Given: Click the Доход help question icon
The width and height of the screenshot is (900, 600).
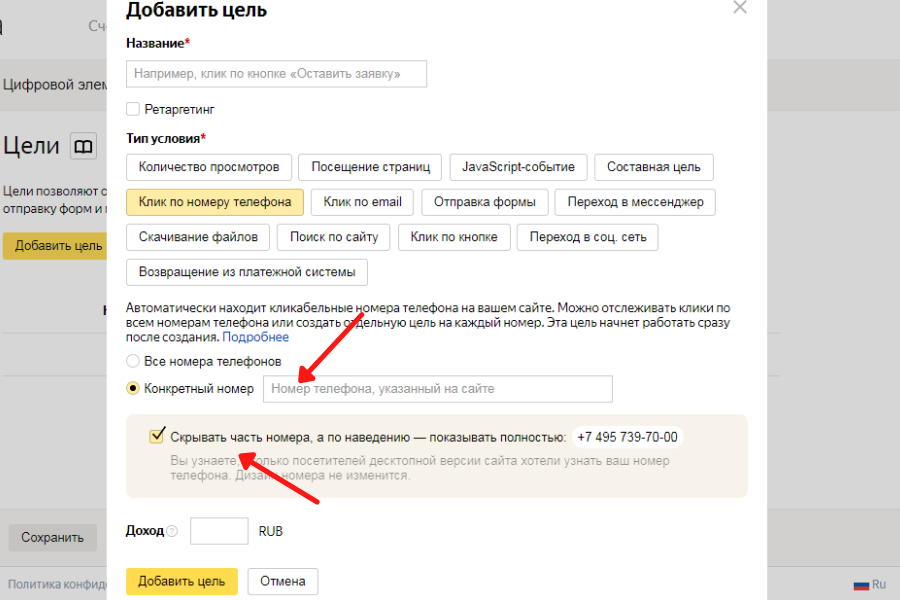Looking at the screenshot, I should coord(172,532).
